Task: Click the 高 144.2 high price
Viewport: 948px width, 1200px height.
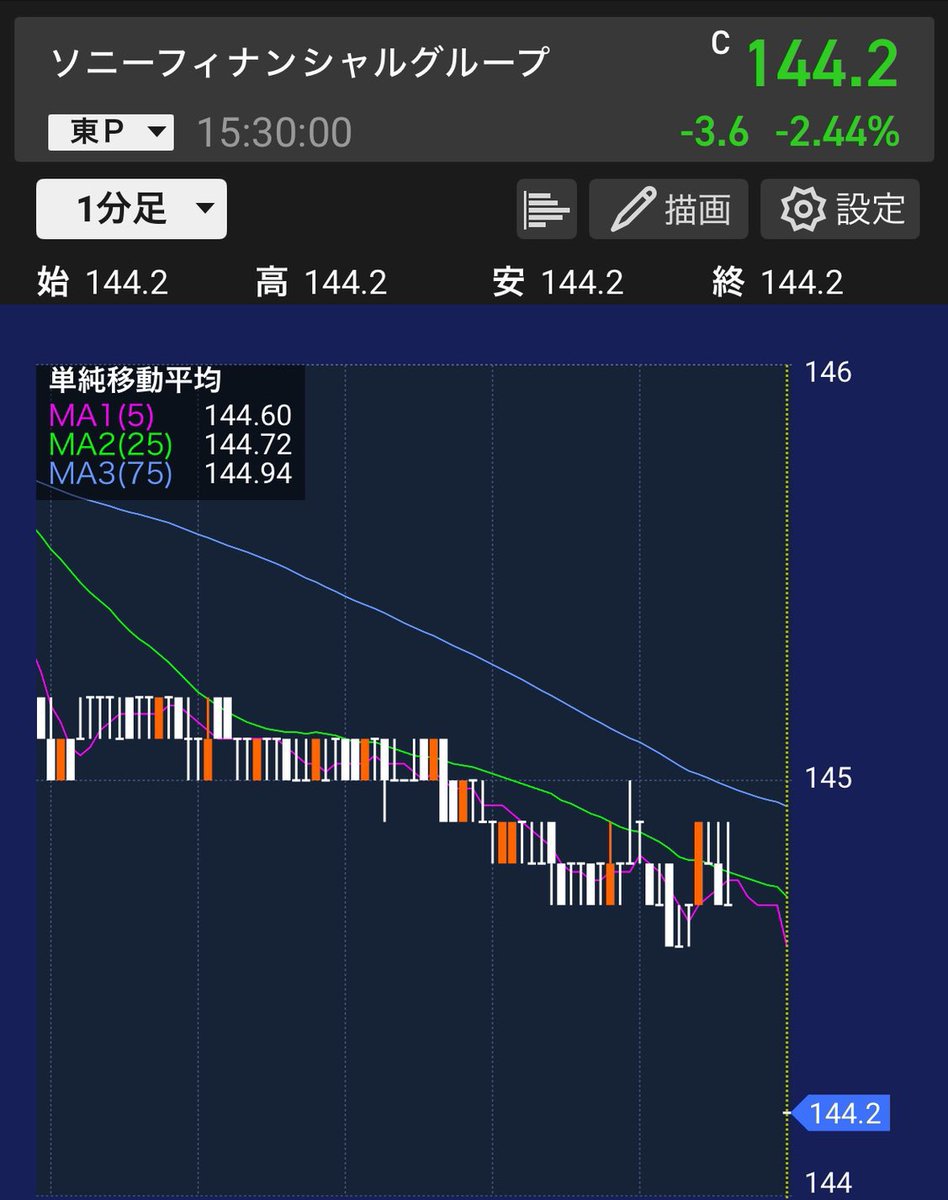Action: point(321,283)
